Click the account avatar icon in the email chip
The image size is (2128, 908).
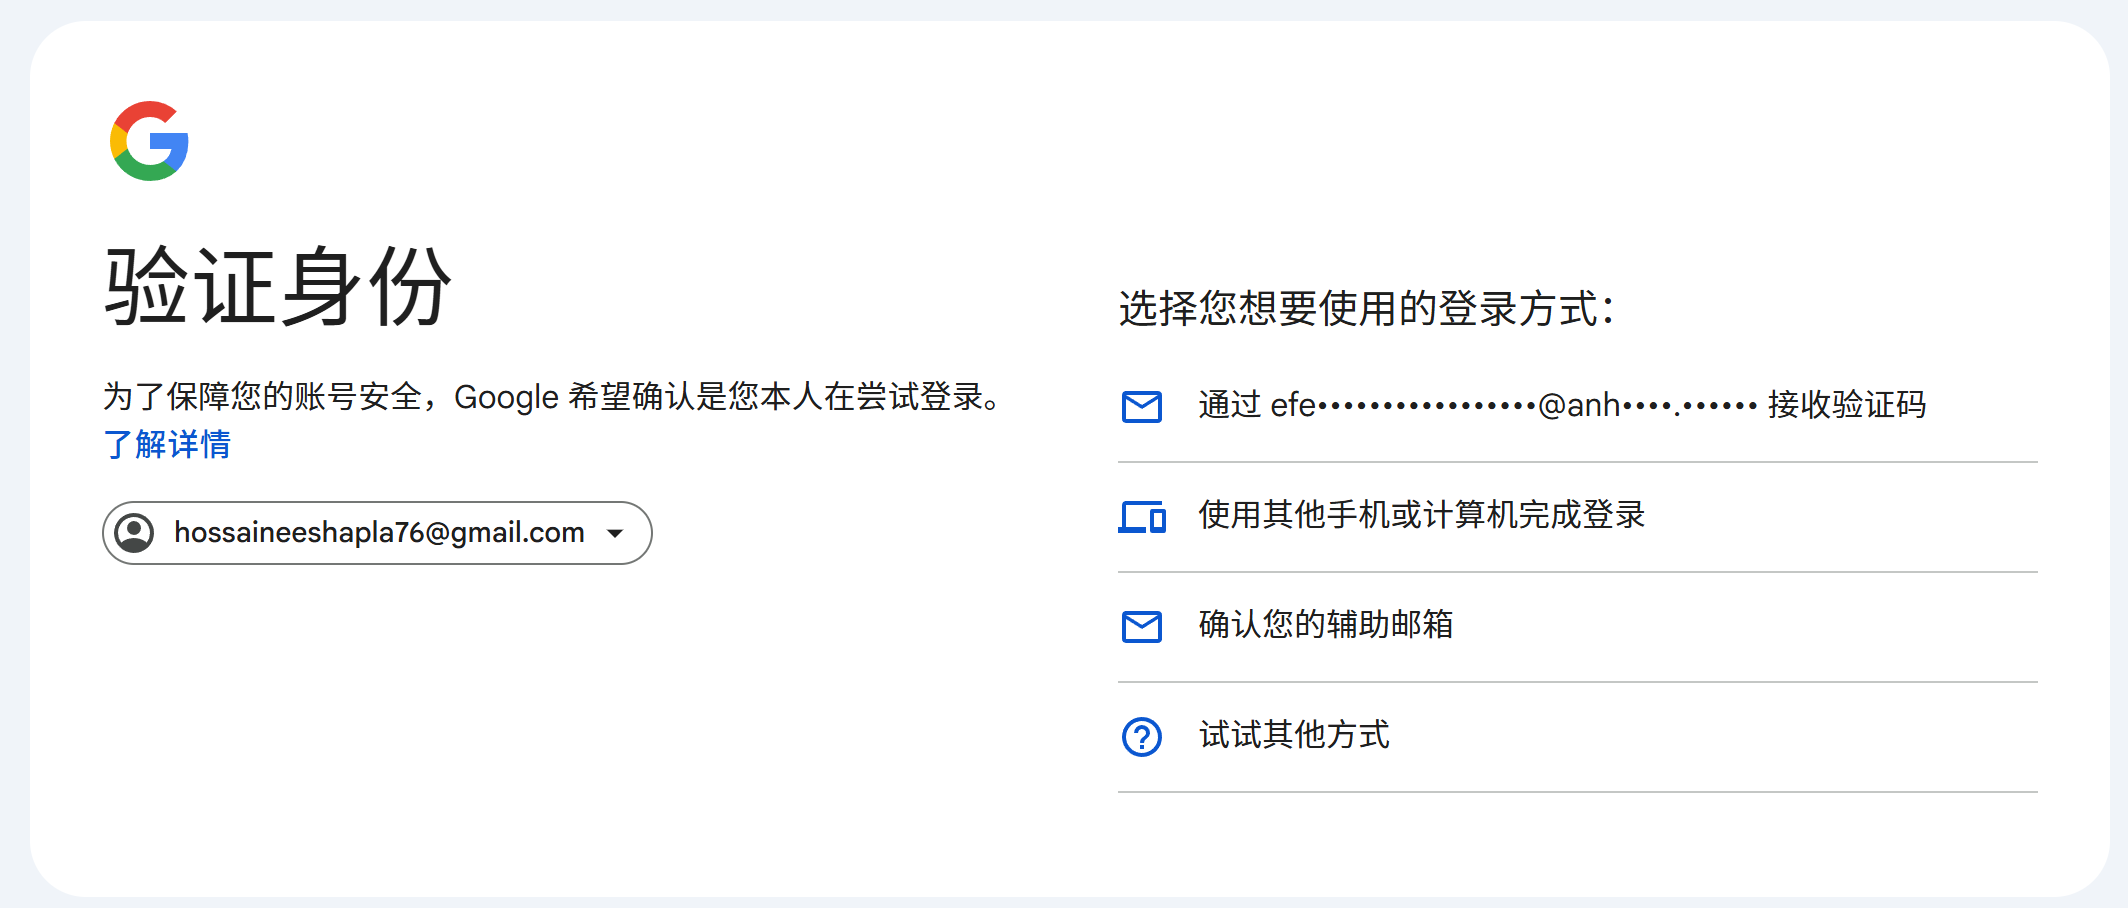[134, 533]
